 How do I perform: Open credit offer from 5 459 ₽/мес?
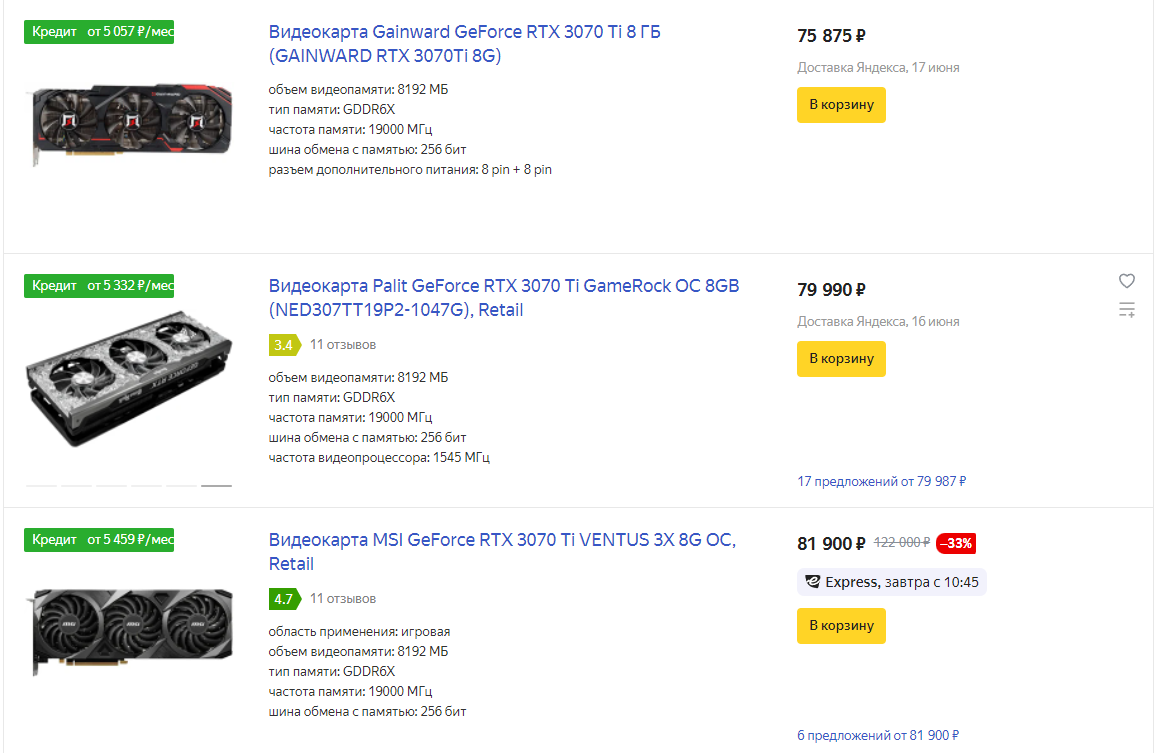pos(99,540)
